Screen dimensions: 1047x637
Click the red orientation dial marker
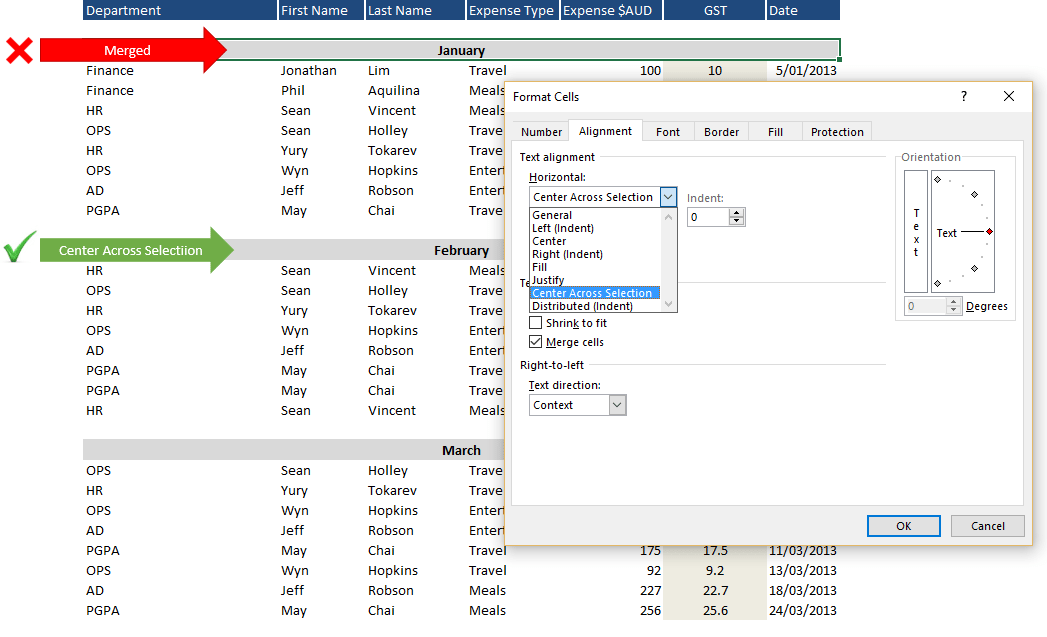[990, 232]
